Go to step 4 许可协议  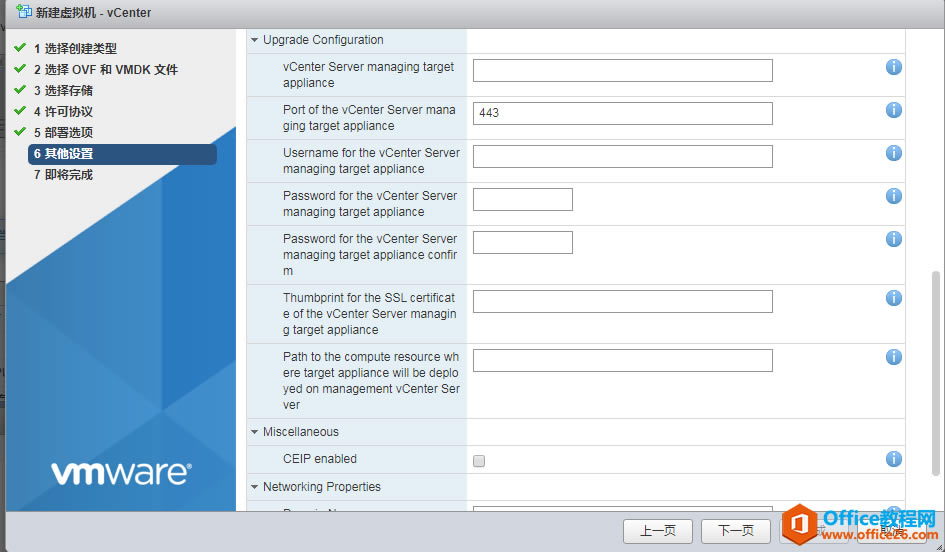(x=63, y=111)
